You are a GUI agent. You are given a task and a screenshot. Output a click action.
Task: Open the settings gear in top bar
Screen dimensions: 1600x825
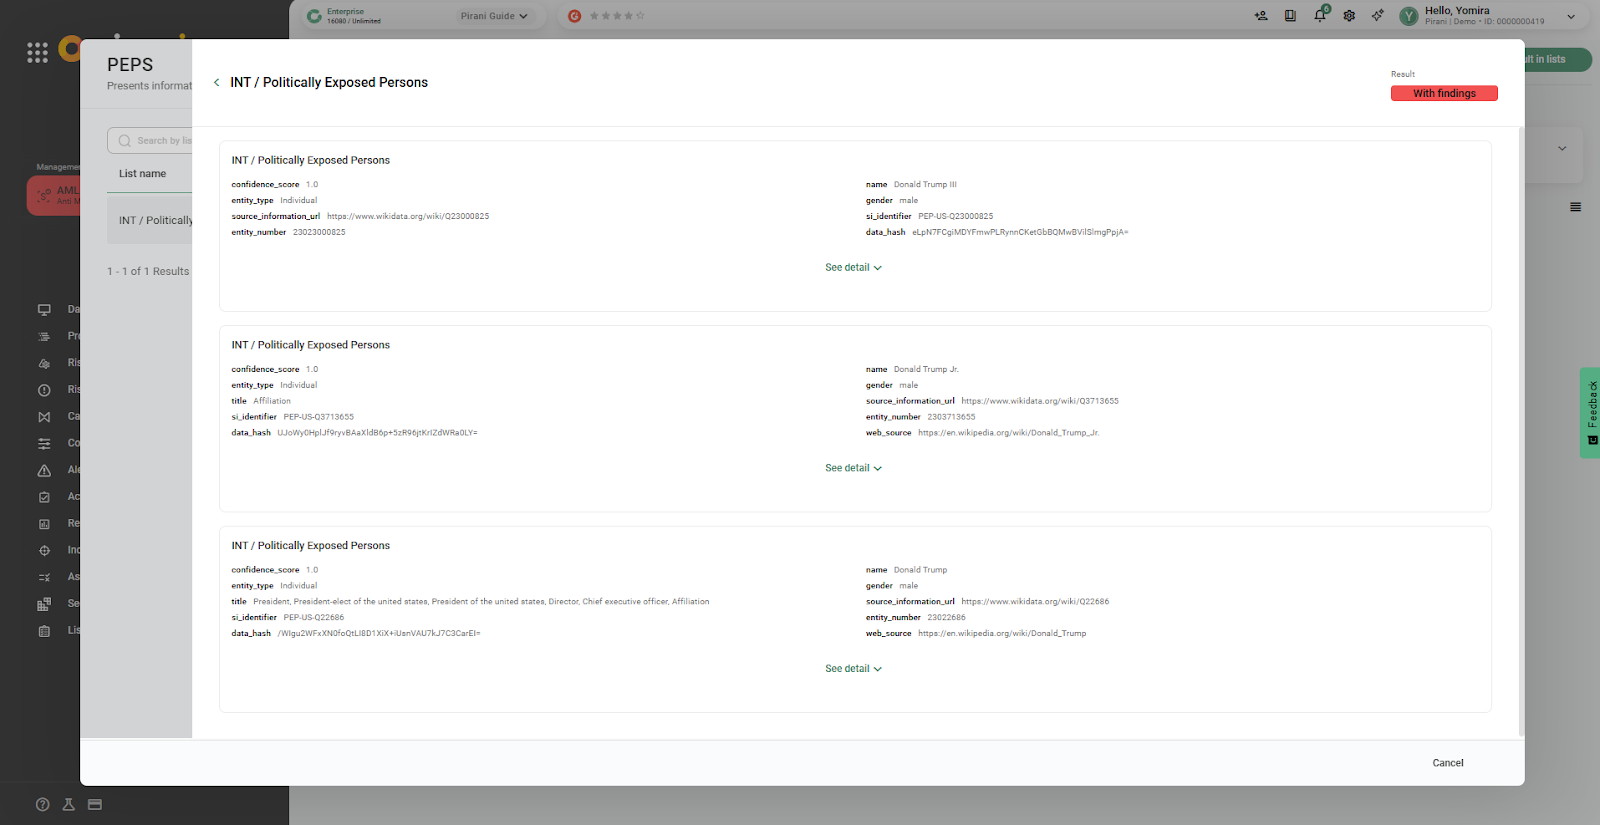pos(1349,16)
